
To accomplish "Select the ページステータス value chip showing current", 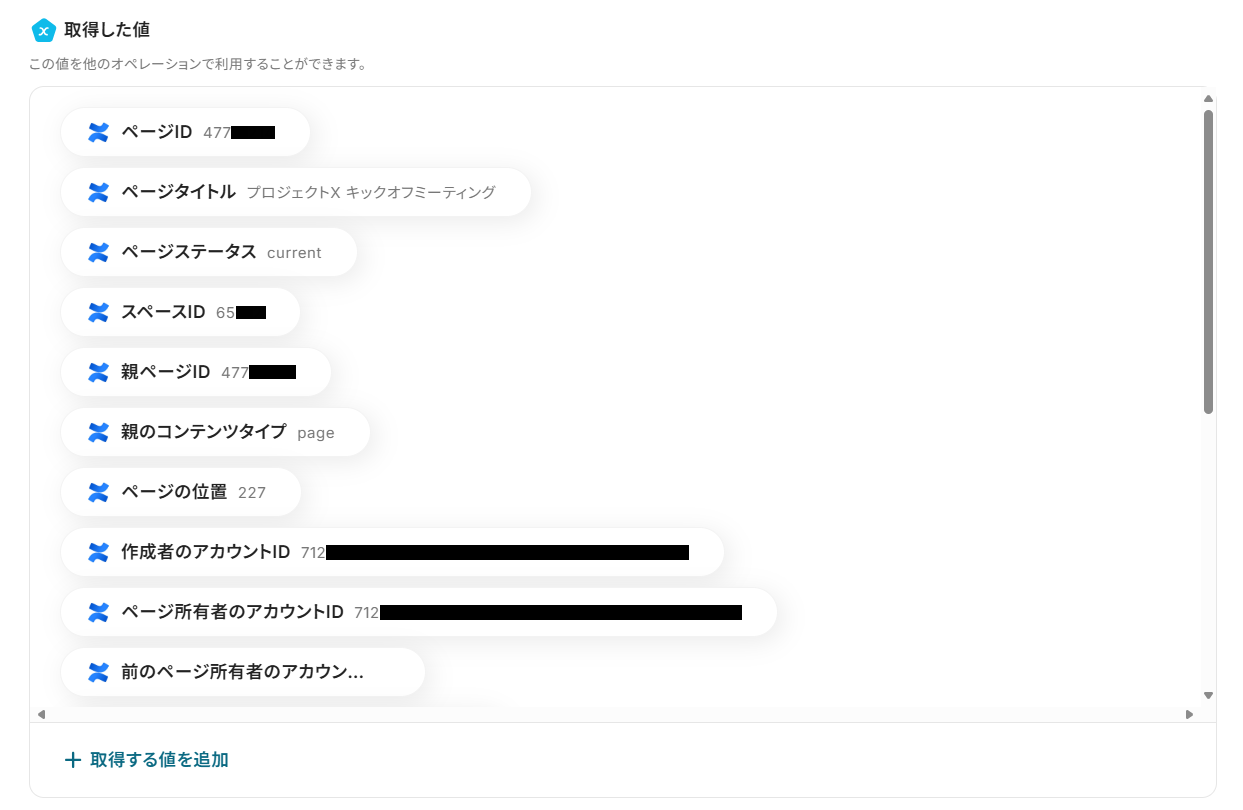I will tap(208, 252).
